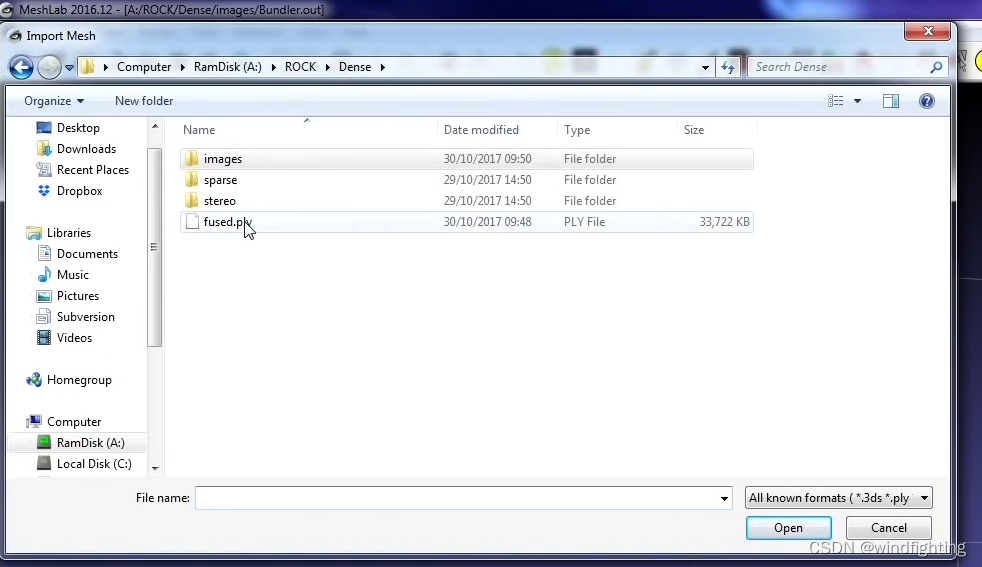Click the RamDisk (A:) breadcrumb
Viewport: 982px width, 567px height.
tap(227, 67)
